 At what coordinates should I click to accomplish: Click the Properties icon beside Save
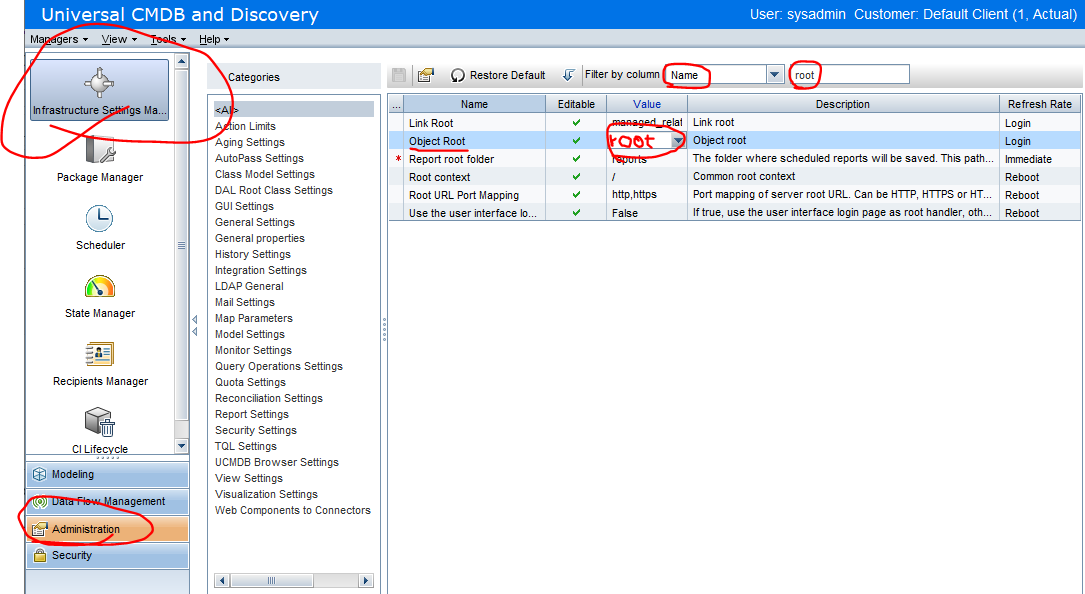click(426, 75)
